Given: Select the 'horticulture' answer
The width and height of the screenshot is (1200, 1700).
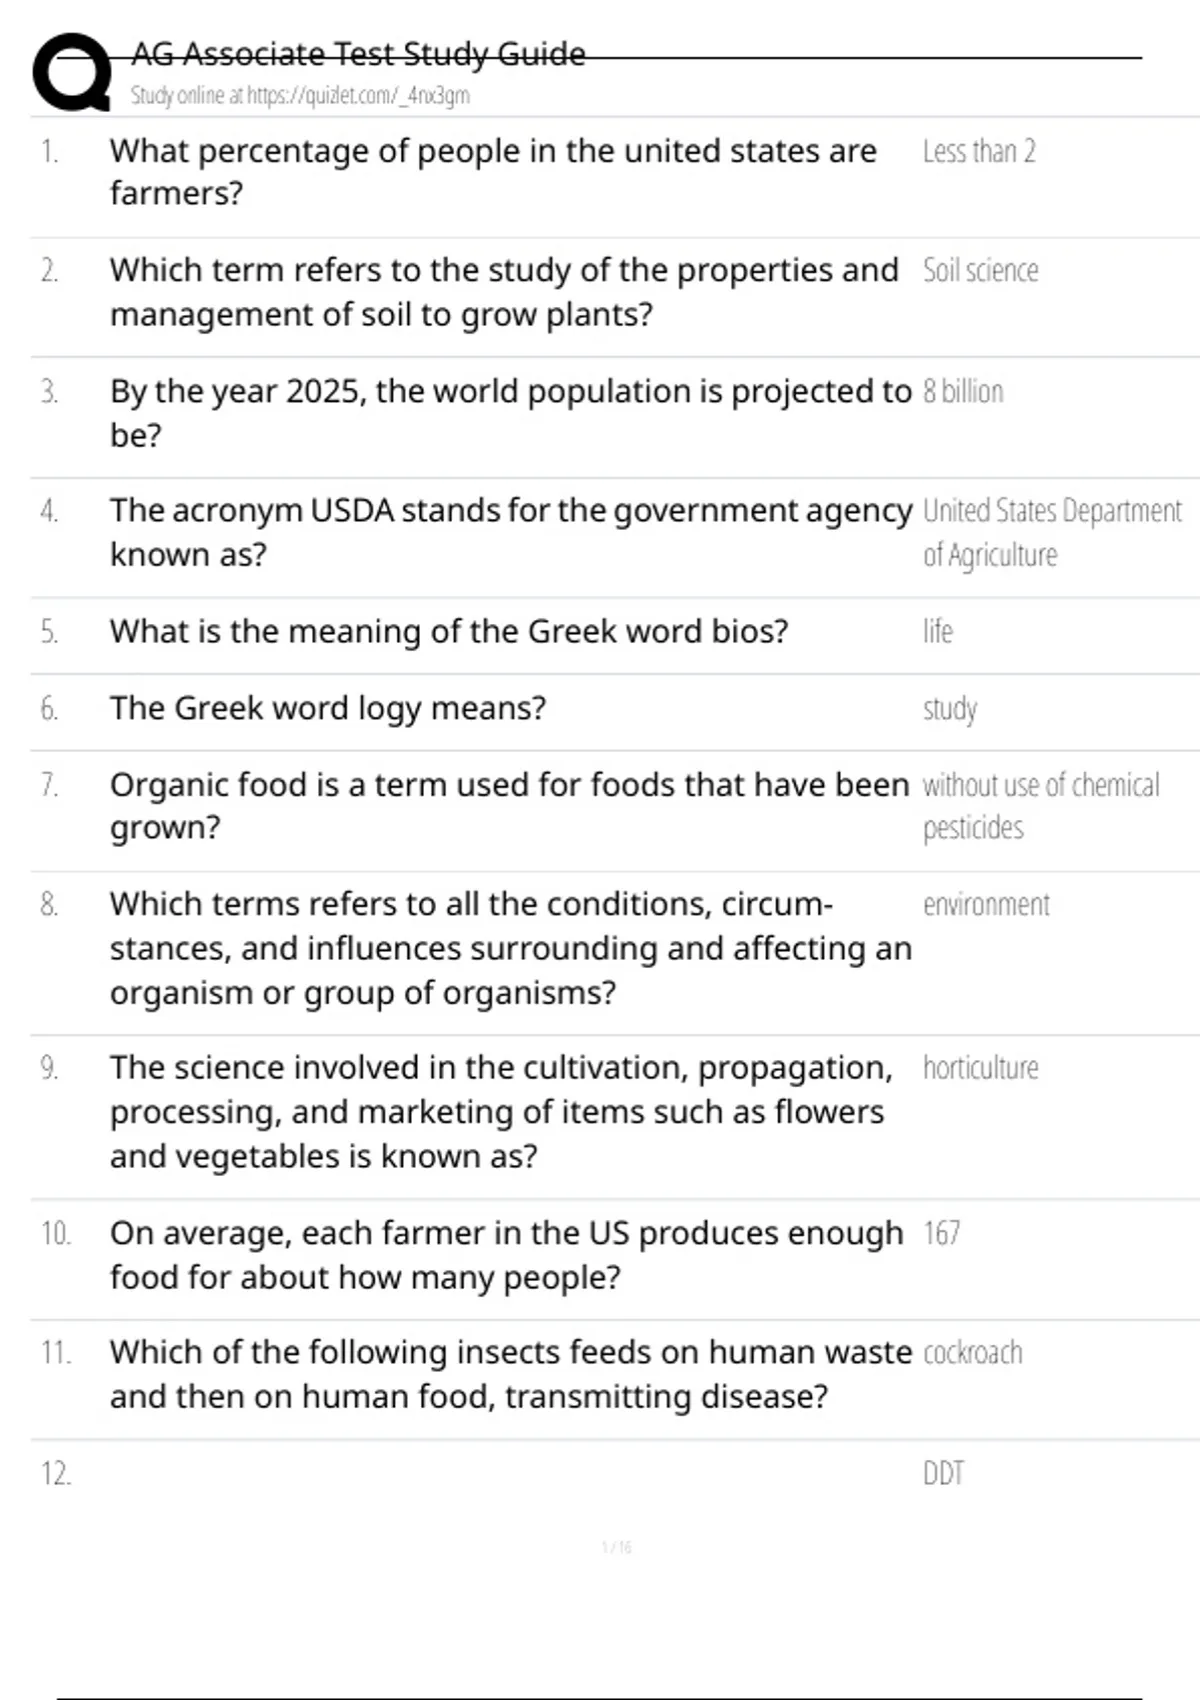Looking at the screenshot, I should click(980, 1069).
